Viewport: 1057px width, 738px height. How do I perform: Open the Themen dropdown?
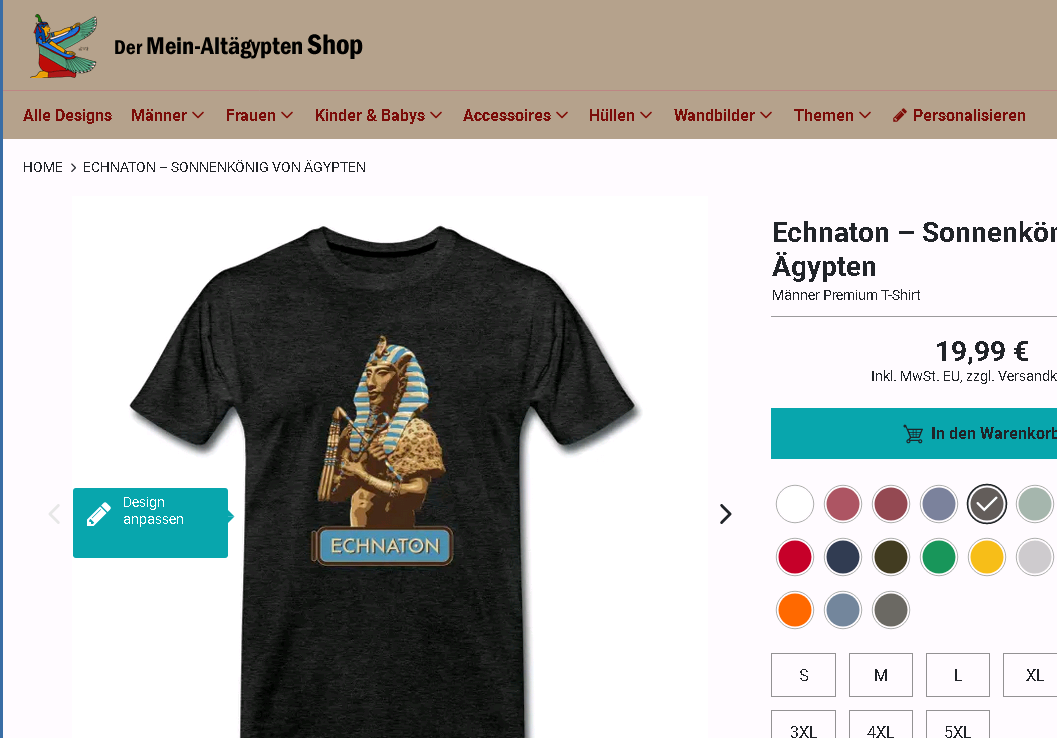pos(833,115)
